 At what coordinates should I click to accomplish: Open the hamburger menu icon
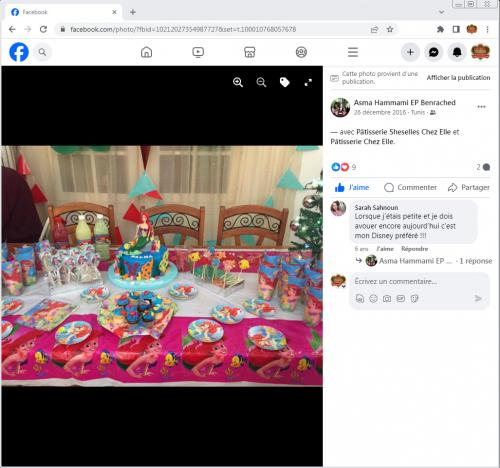click(353, 52)
